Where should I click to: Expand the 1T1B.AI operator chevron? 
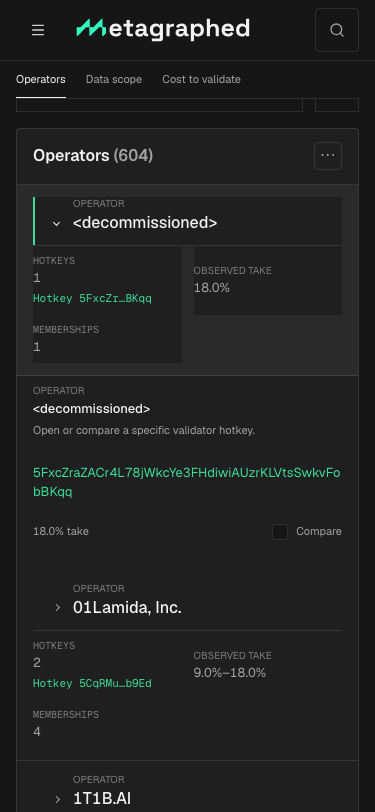57,799
